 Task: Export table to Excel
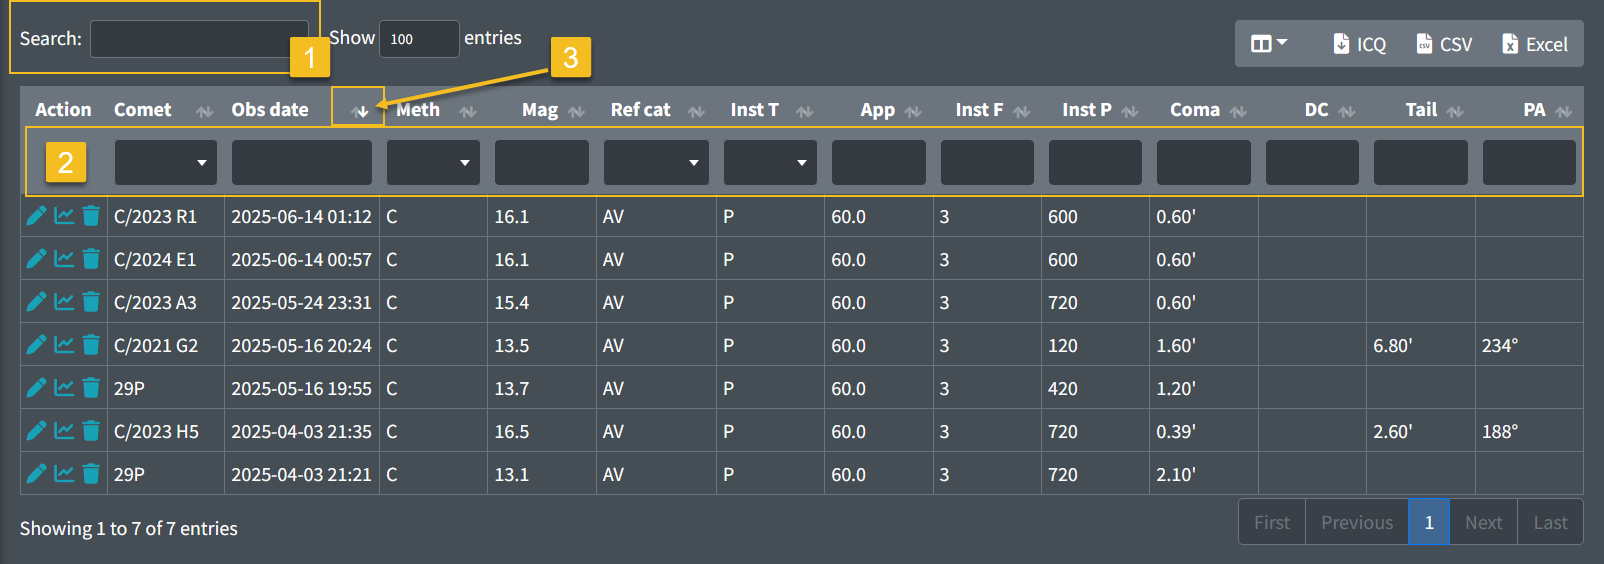click(x=1534, y=44)
